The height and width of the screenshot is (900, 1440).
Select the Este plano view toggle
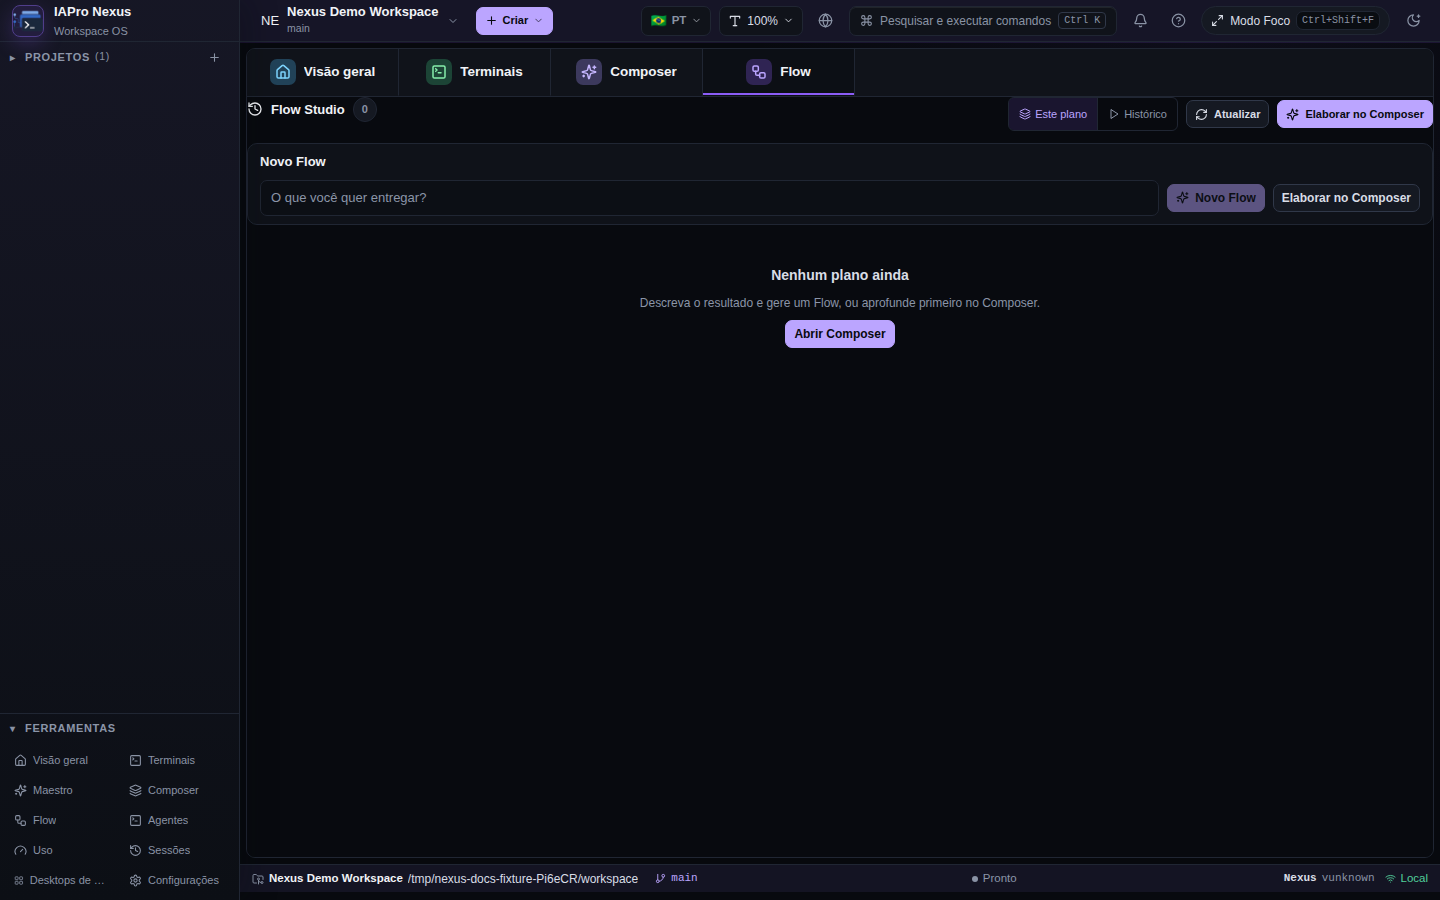pyautogui.click(x=1053, y=114)
